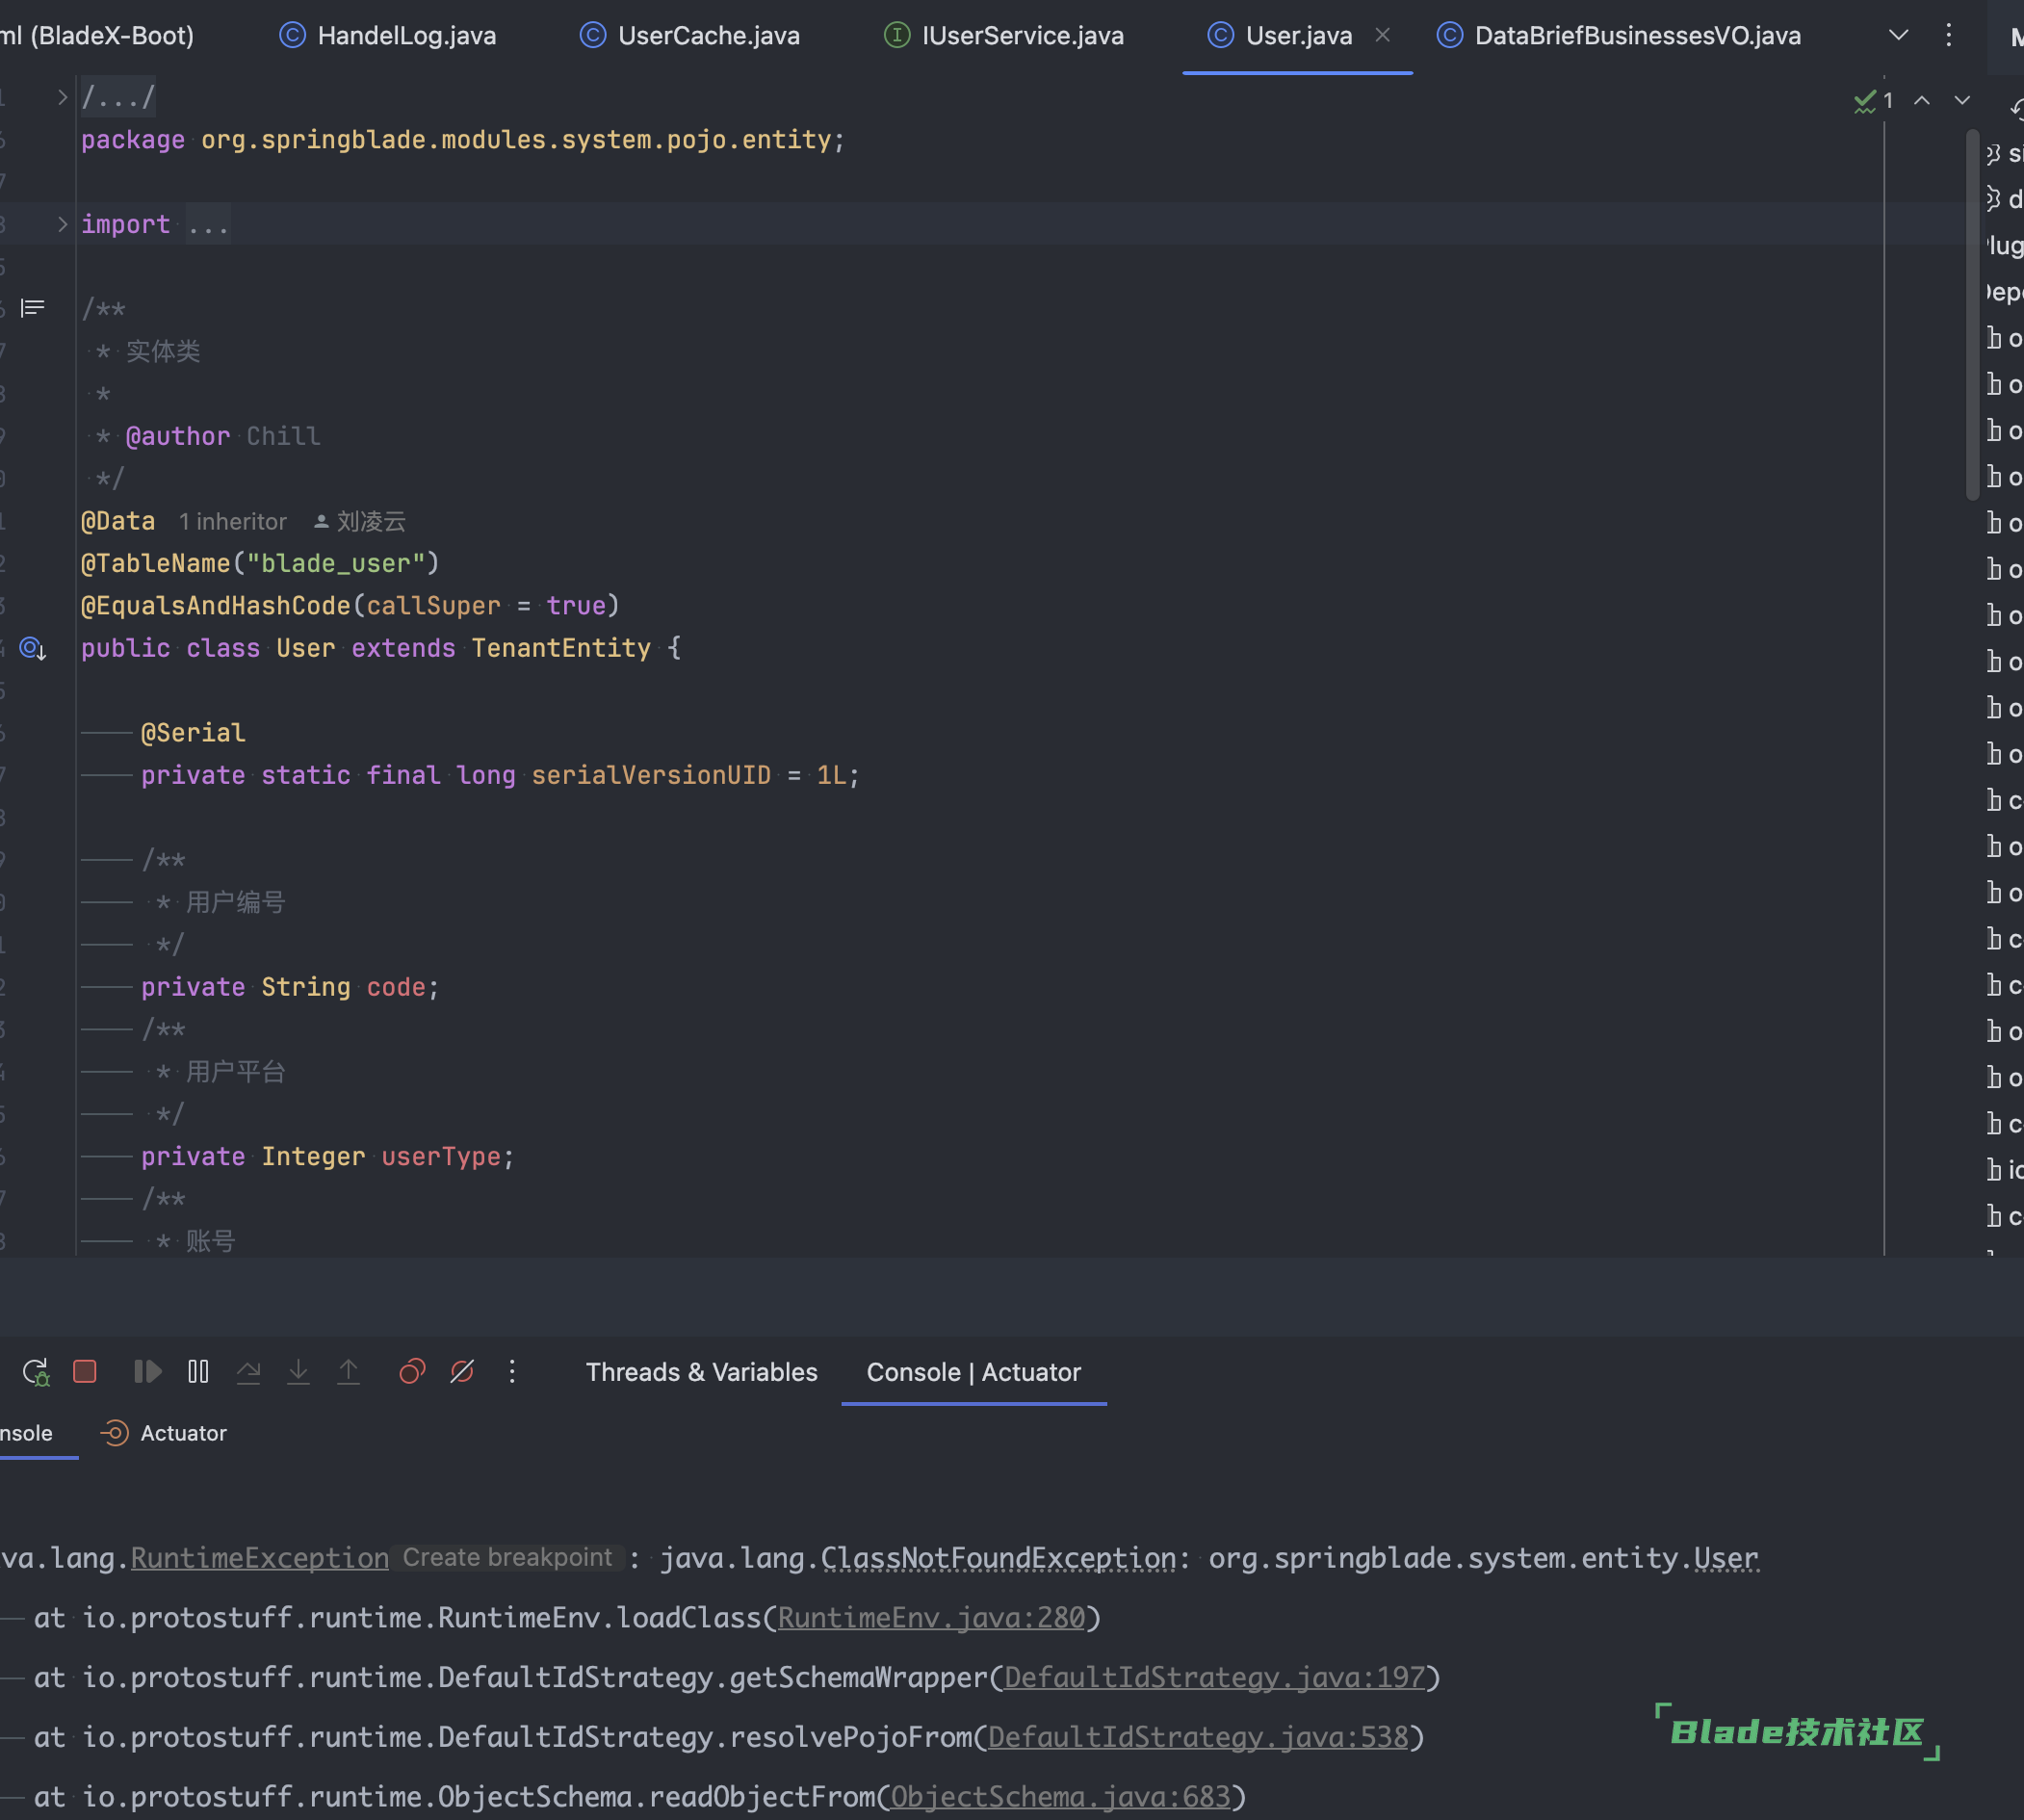Viewport: 2024px width, 1820px height.
Task: Click the code field name
Action: click(396, 988)
